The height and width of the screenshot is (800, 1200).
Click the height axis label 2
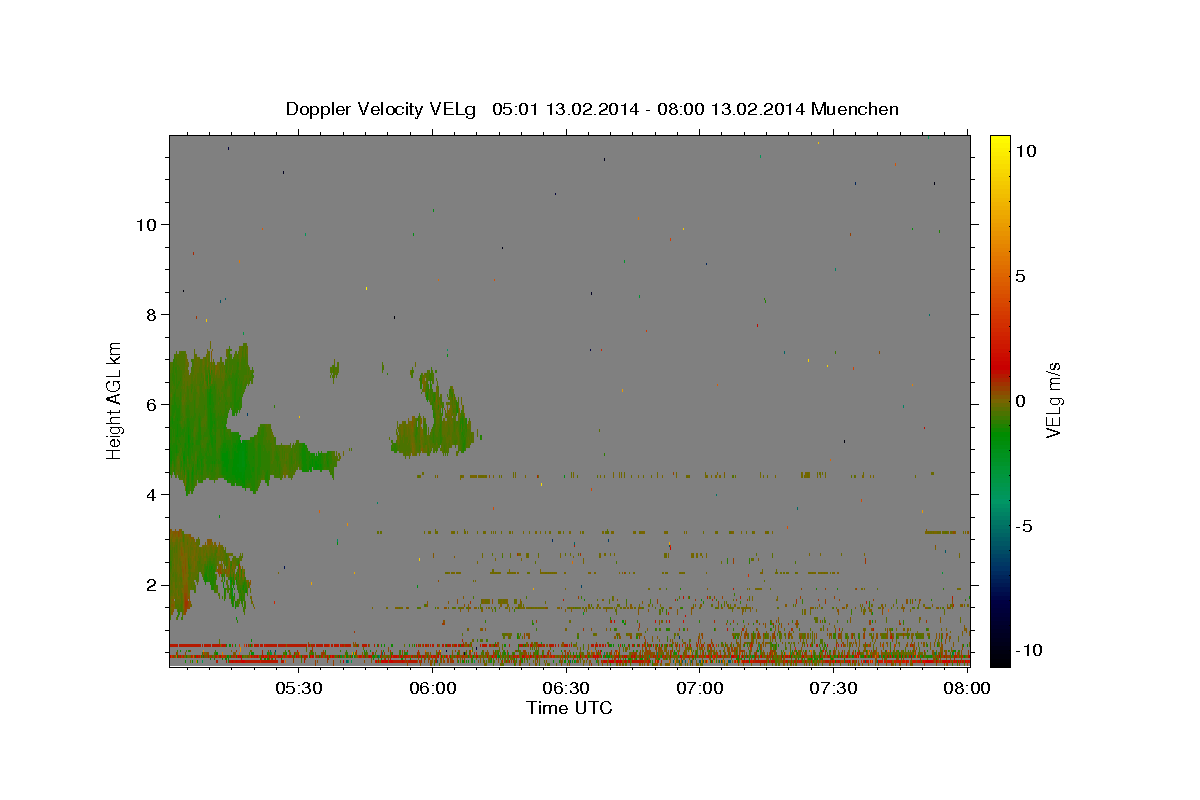click(152, 585)
